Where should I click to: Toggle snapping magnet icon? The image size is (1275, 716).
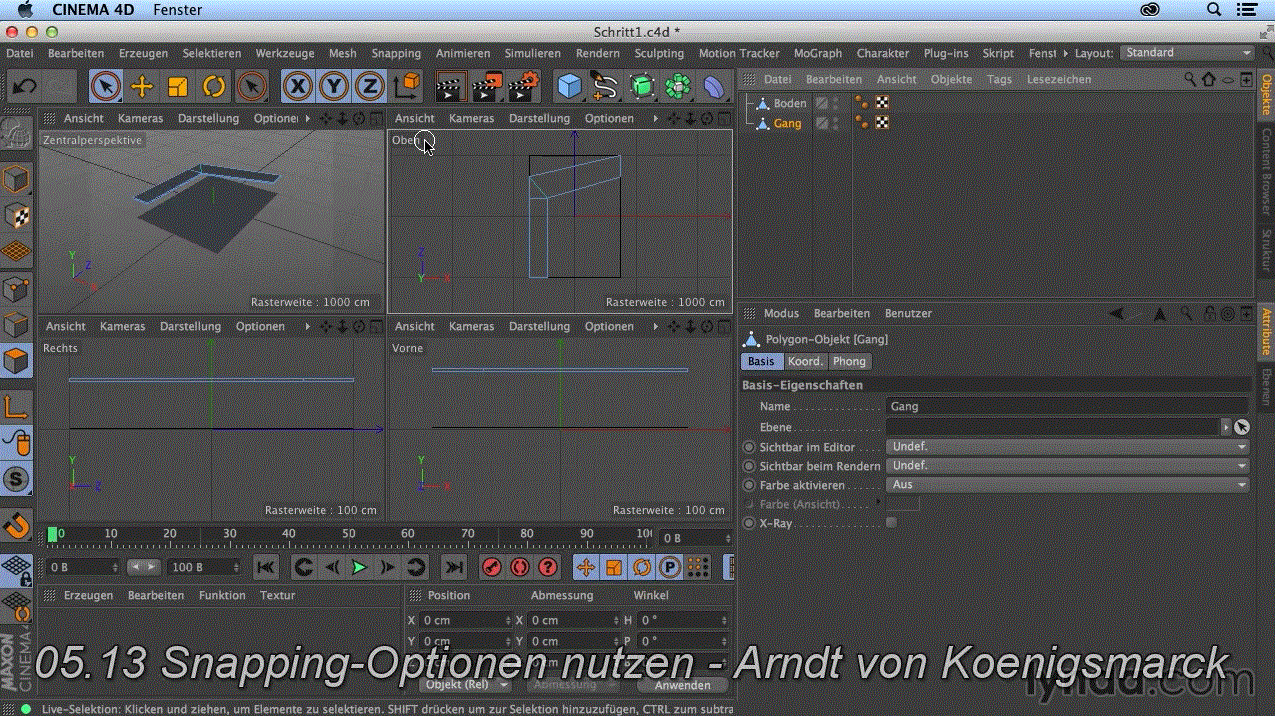pos(16,524)
